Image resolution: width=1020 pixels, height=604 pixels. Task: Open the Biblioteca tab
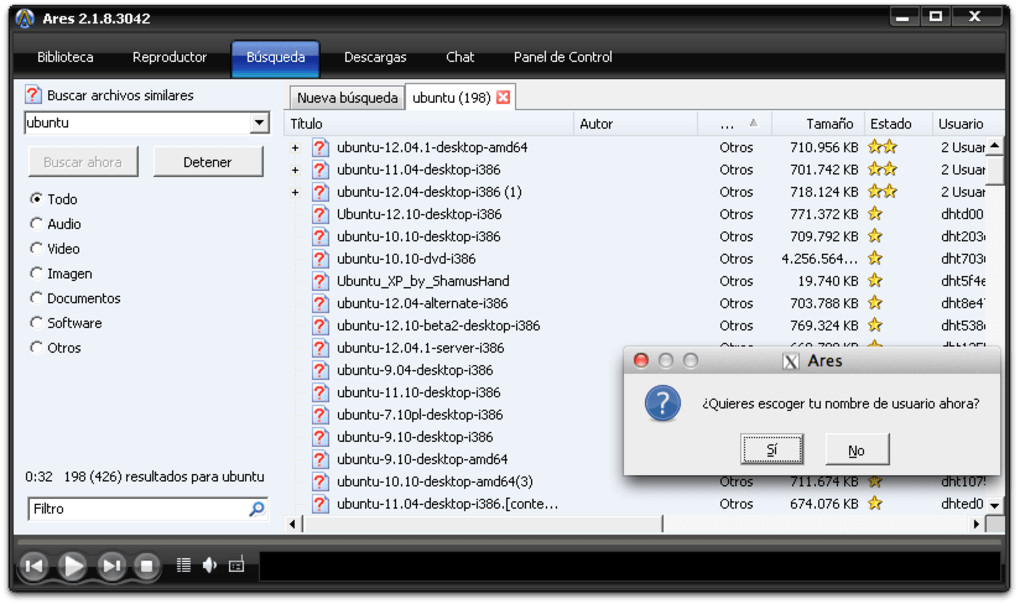coord(65,57)
